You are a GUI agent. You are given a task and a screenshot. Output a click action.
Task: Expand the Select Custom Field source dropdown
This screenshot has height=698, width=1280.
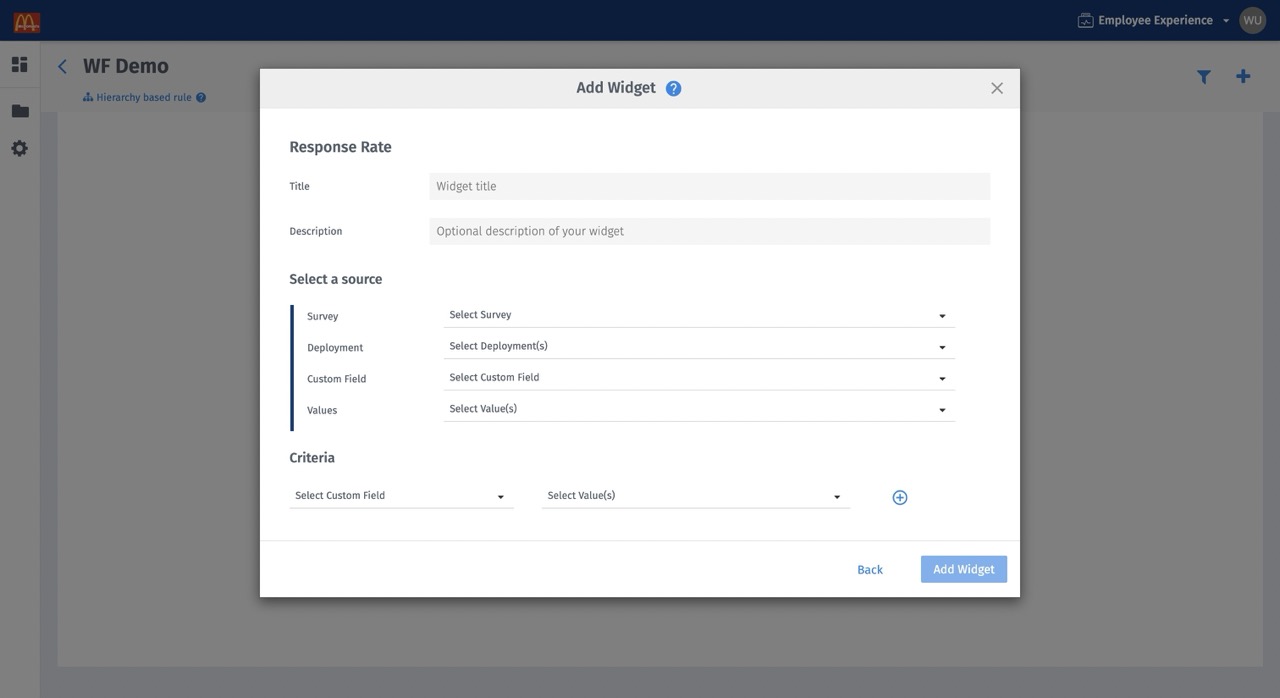click(x=697, y=377)
